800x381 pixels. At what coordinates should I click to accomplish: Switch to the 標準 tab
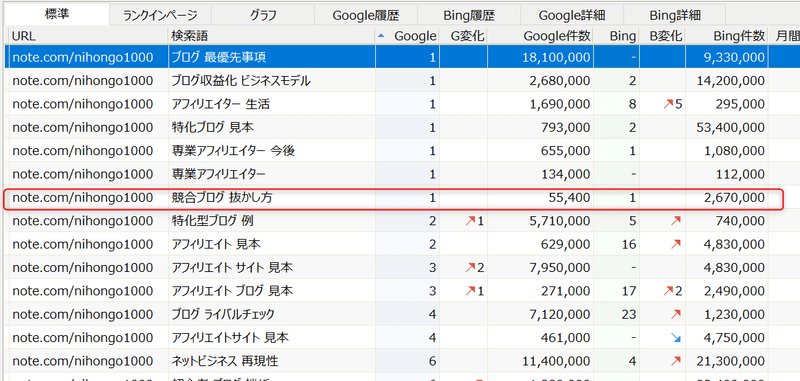click(x=58, y=14)
